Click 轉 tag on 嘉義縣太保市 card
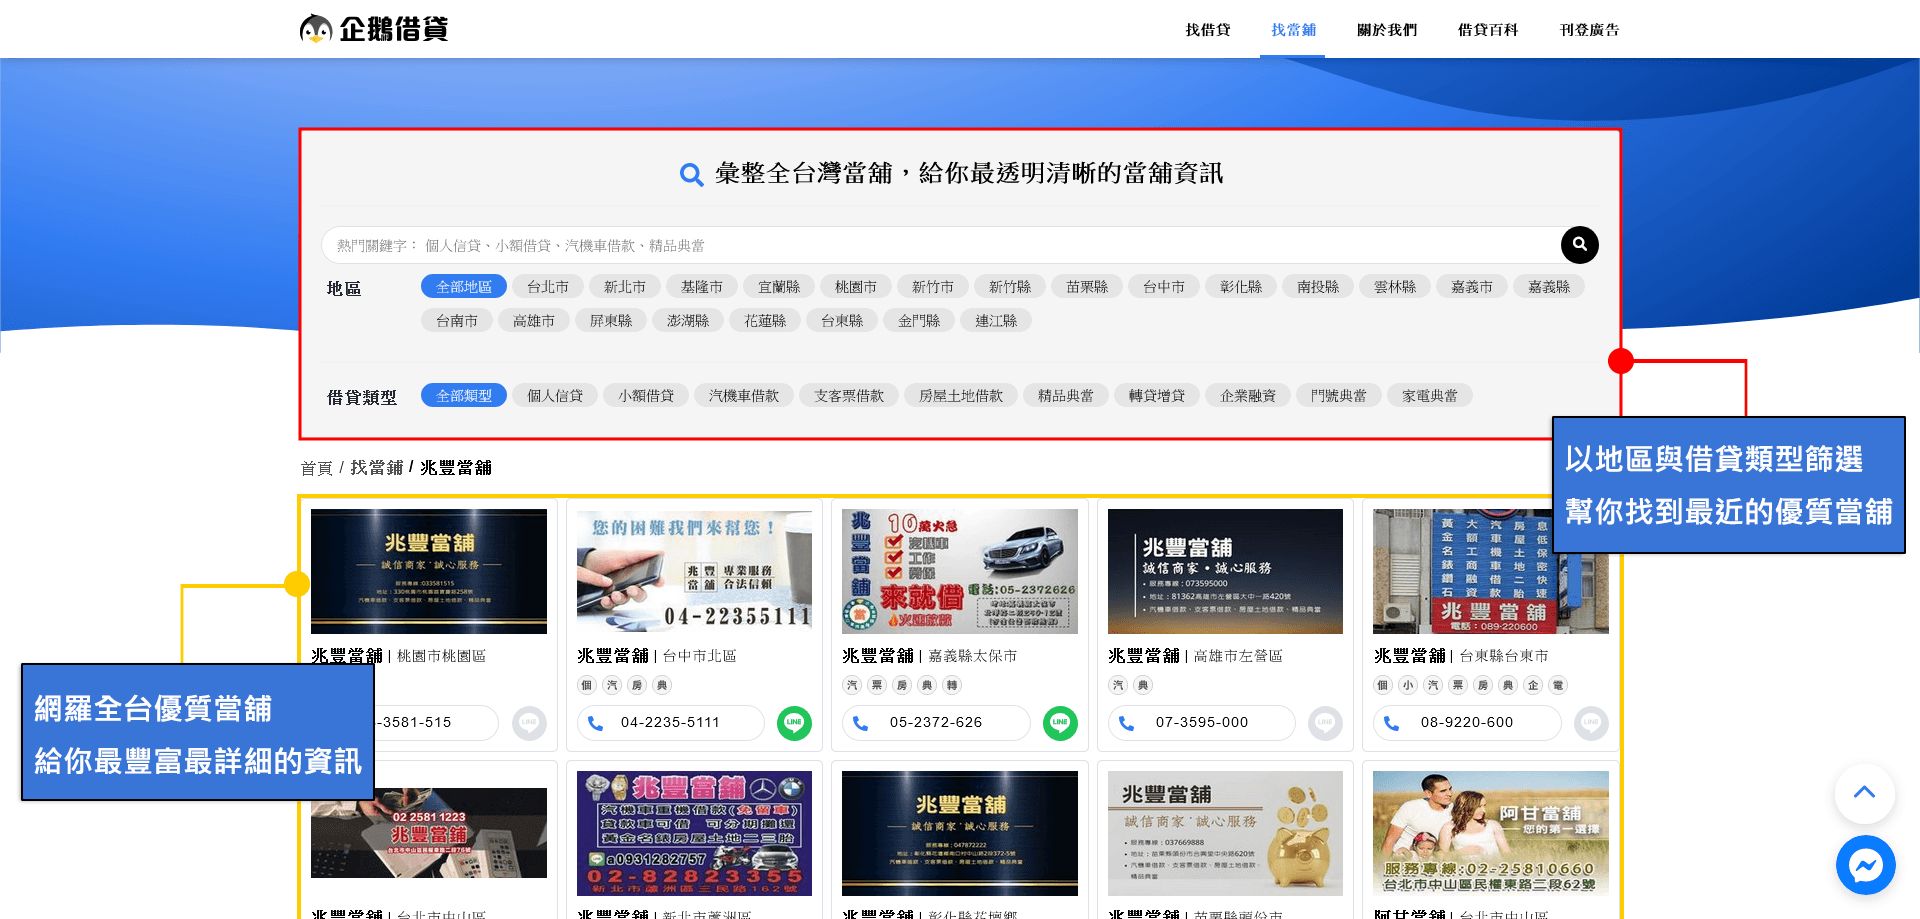 click(952, 685)
